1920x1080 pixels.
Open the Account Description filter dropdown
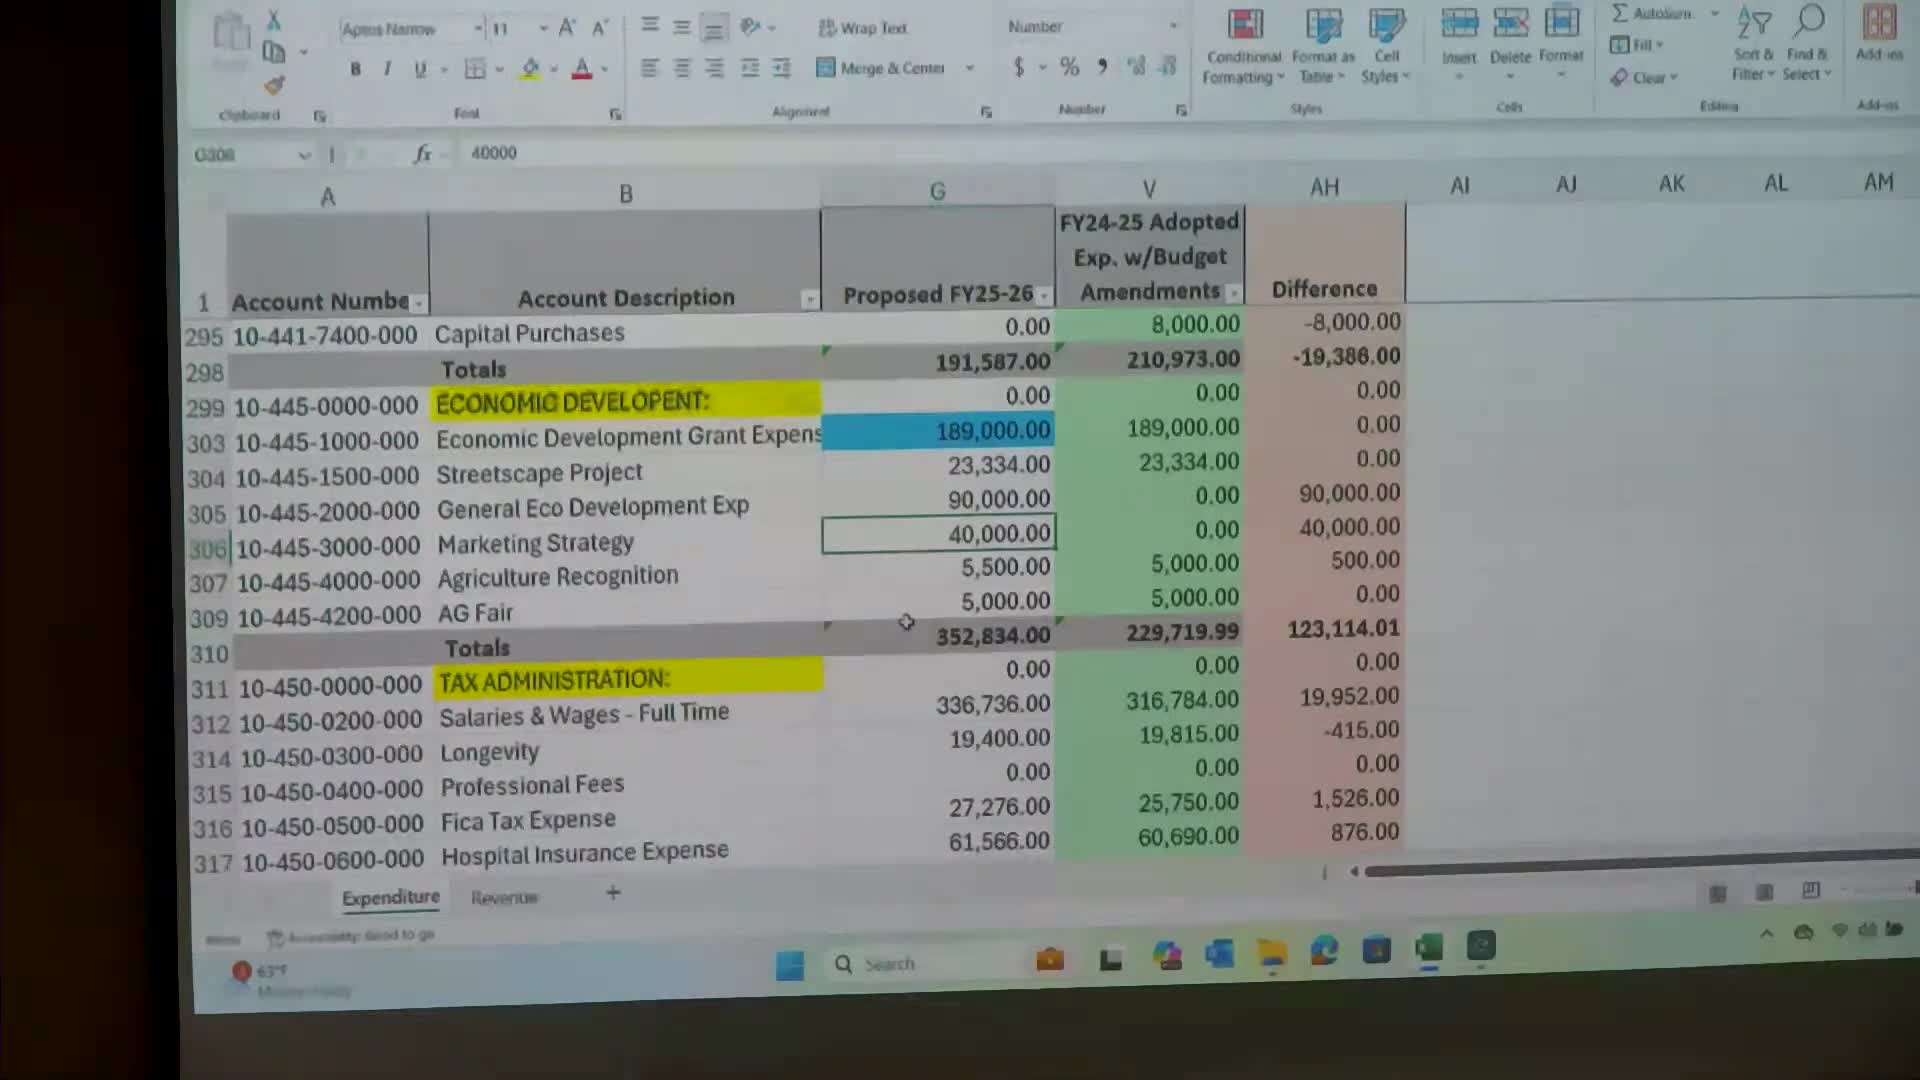pos(809,299)
